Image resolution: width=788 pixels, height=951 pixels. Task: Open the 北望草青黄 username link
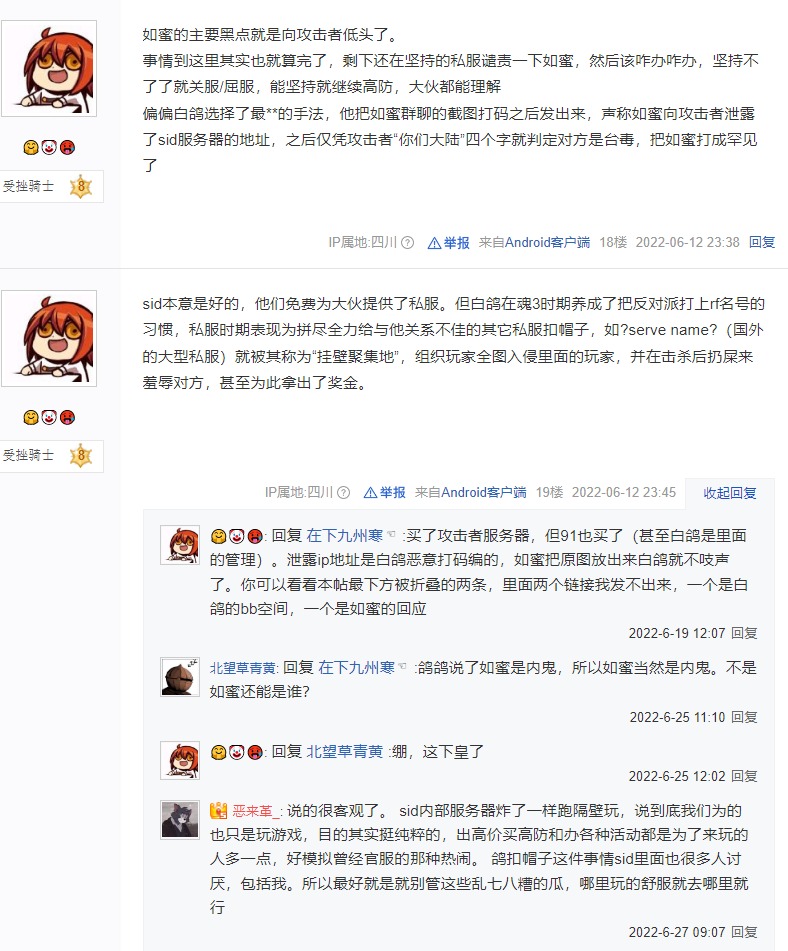click(x=243, y=668)
